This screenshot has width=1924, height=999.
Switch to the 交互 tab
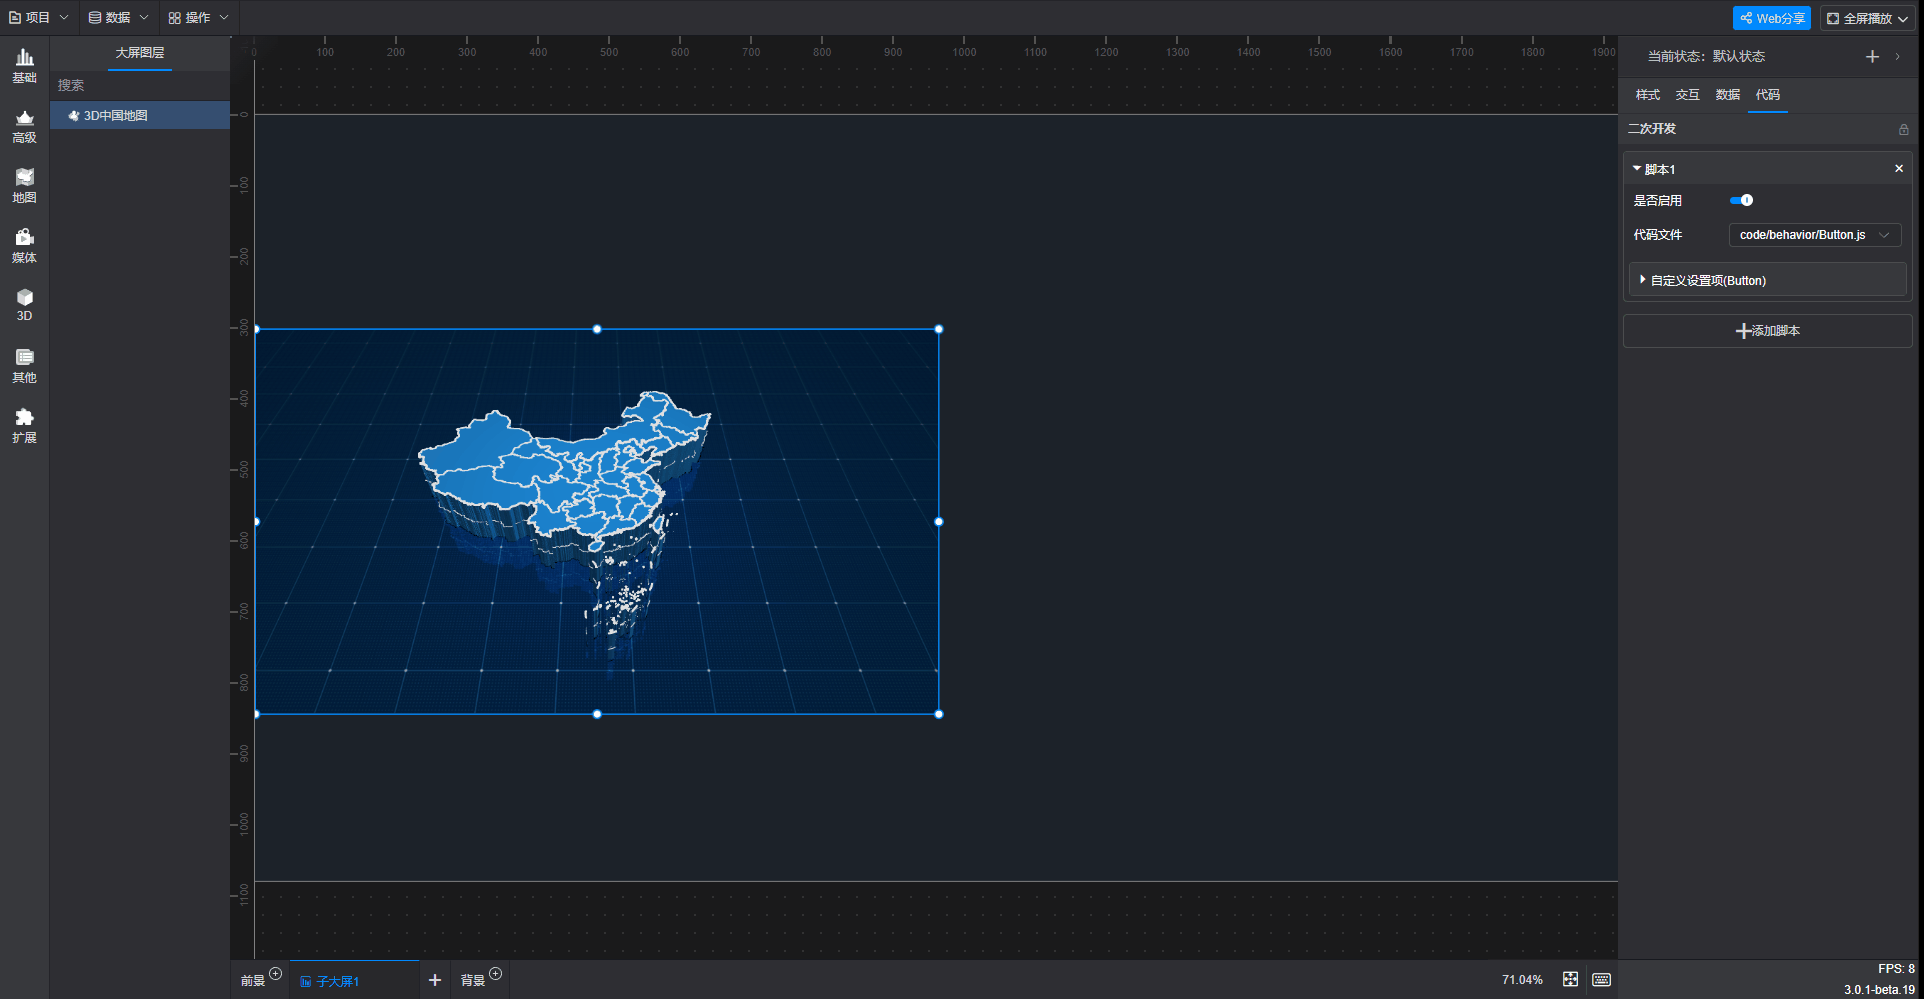click(1687, 95)
